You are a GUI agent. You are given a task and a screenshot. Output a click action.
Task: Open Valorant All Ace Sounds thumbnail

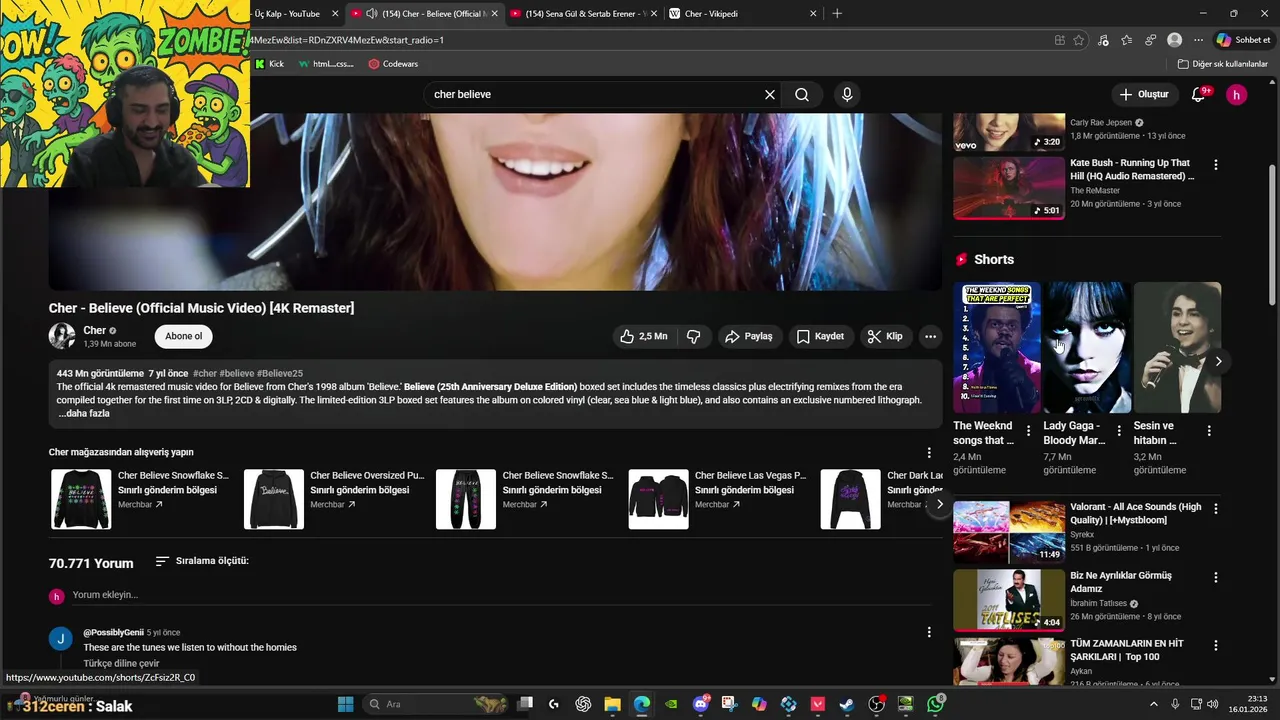coord(1009,532)
